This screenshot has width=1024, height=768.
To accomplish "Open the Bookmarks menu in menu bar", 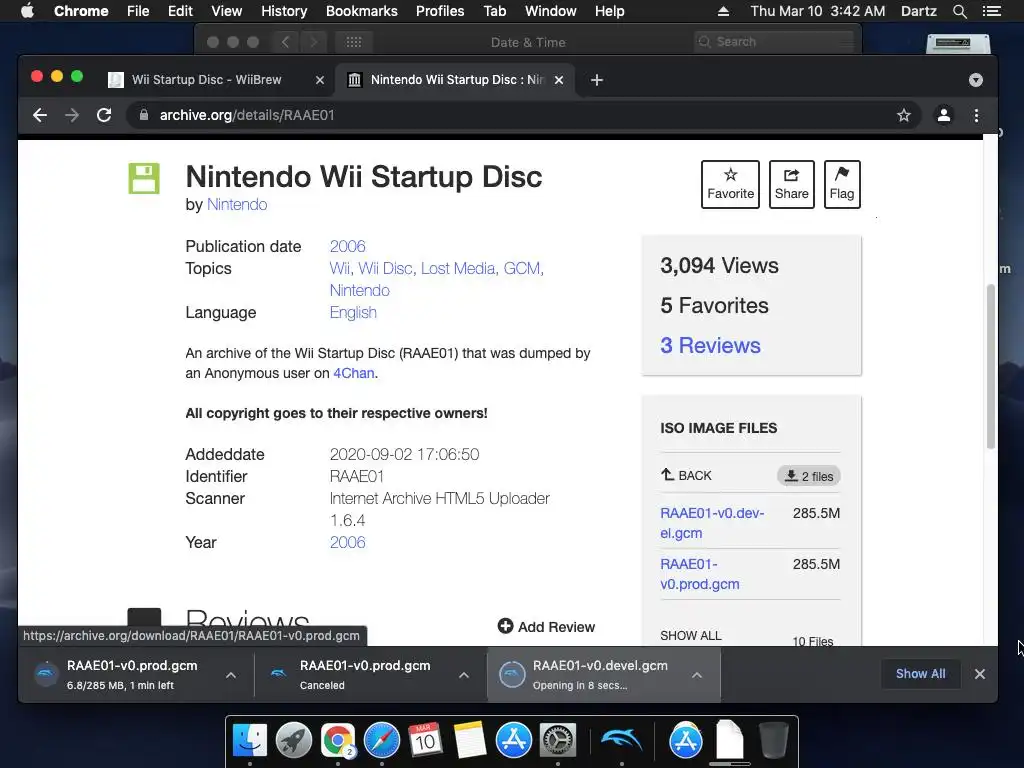I will pyautogui.click(x=362, y=11).
